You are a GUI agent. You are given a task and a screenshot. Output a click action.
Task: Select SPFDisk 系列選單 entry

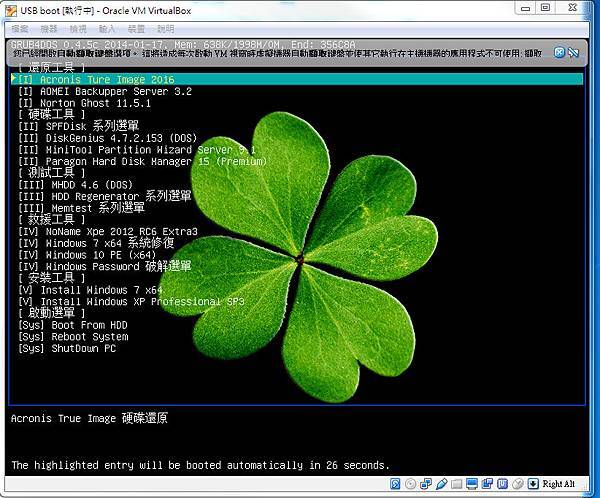(x=78, y=126)
